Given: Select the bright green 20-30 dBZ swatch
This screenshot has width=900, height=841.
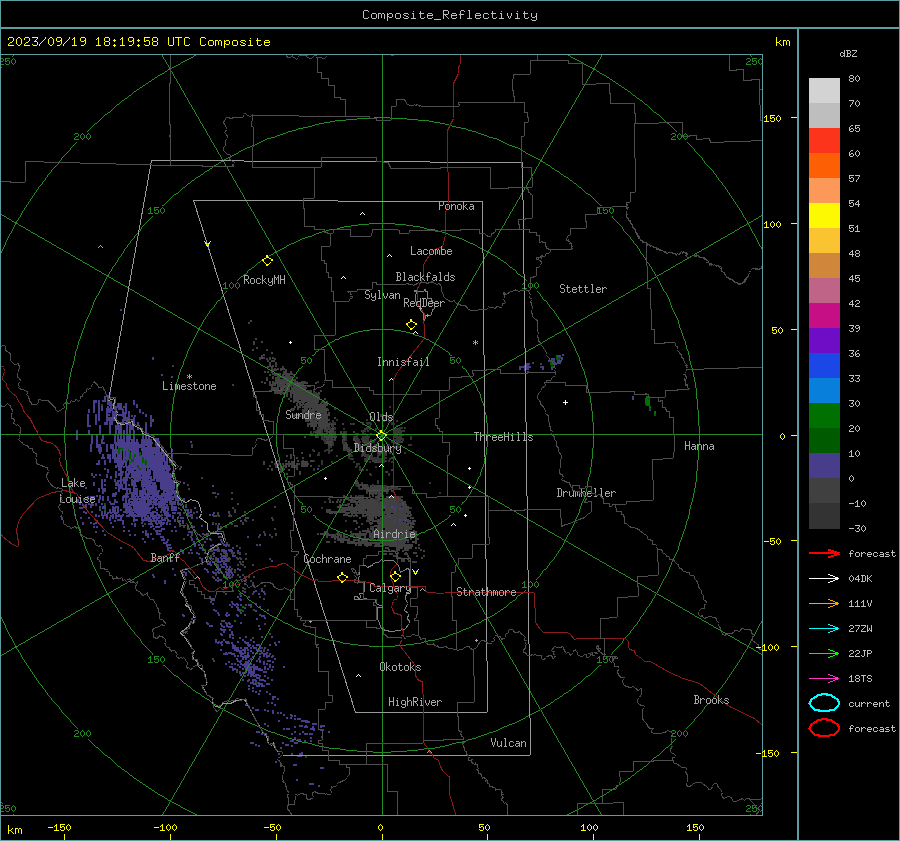Looking at the screenshot, I should click(x=824, y=416).
